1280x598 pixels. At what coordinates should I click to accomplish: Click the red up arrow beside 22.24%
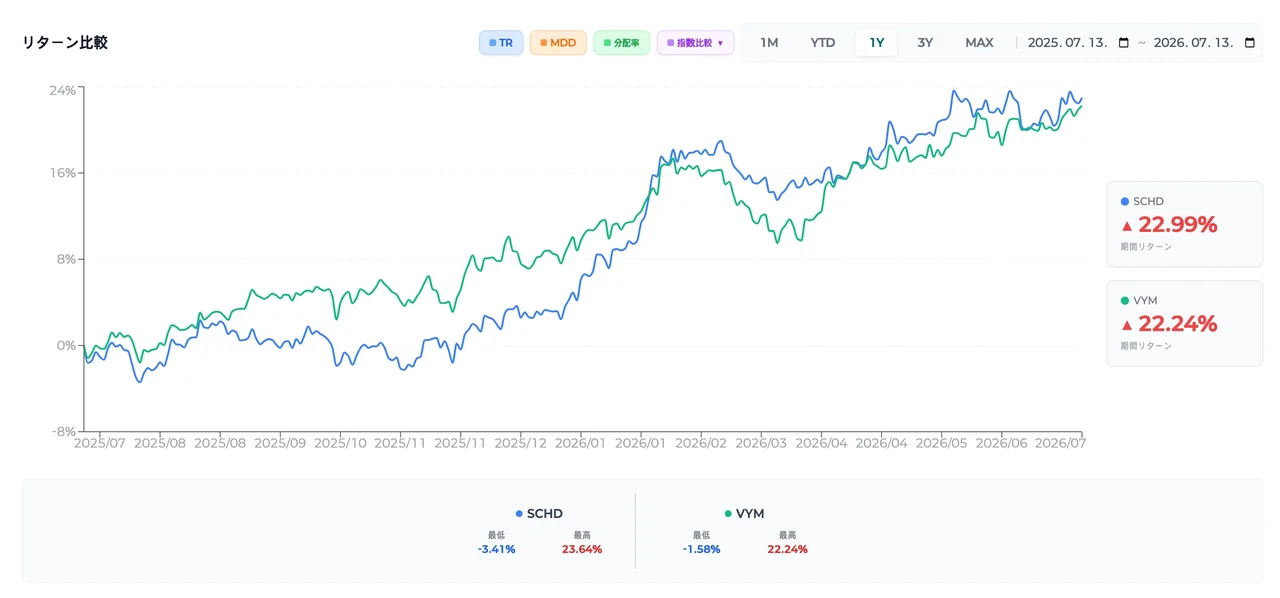(x=1127, y=325)
